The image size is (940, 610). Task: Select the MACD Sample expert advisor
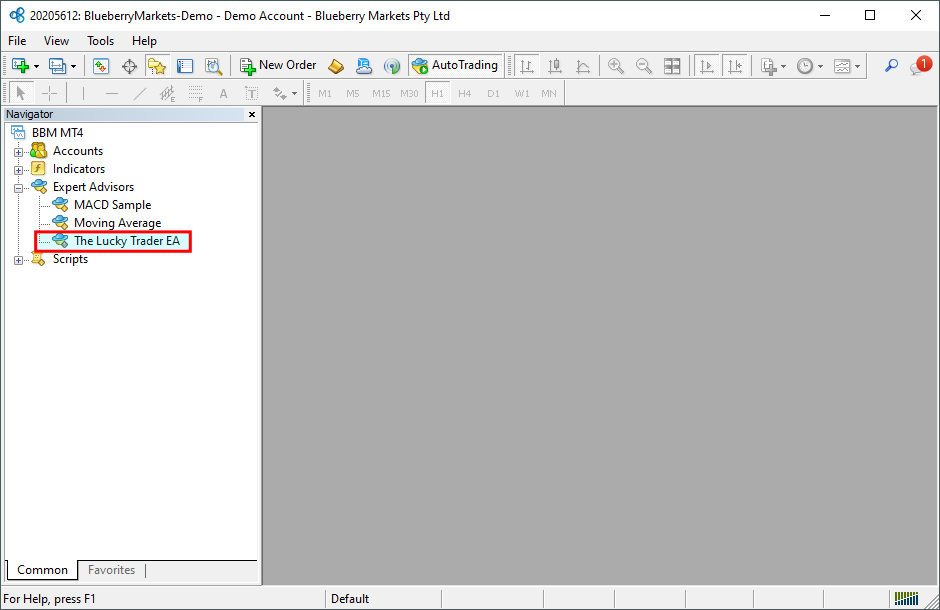coord(113,205)
